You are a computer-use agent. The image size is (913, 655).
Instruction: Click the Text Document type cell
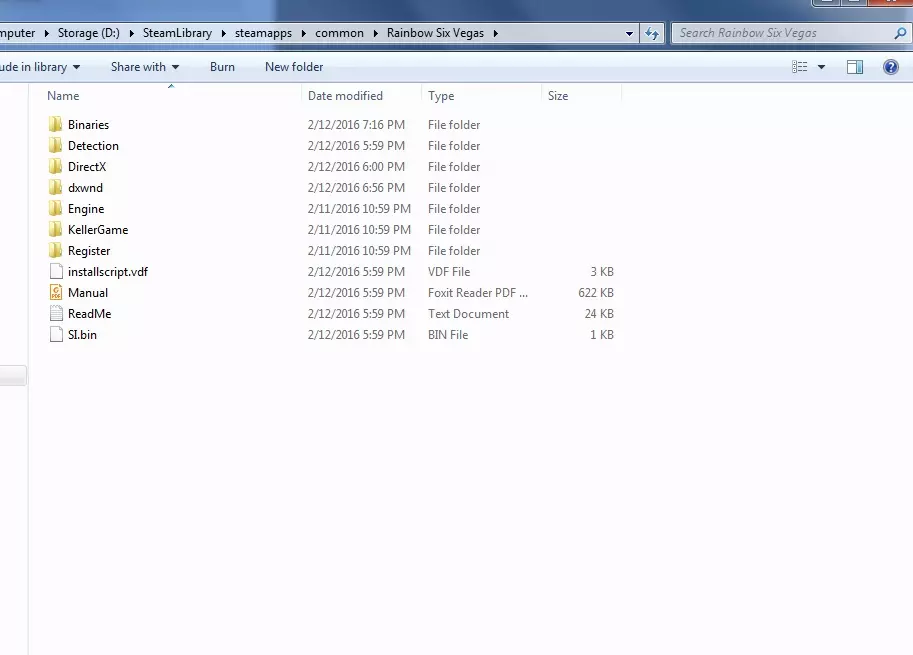(x=468, y=313)
